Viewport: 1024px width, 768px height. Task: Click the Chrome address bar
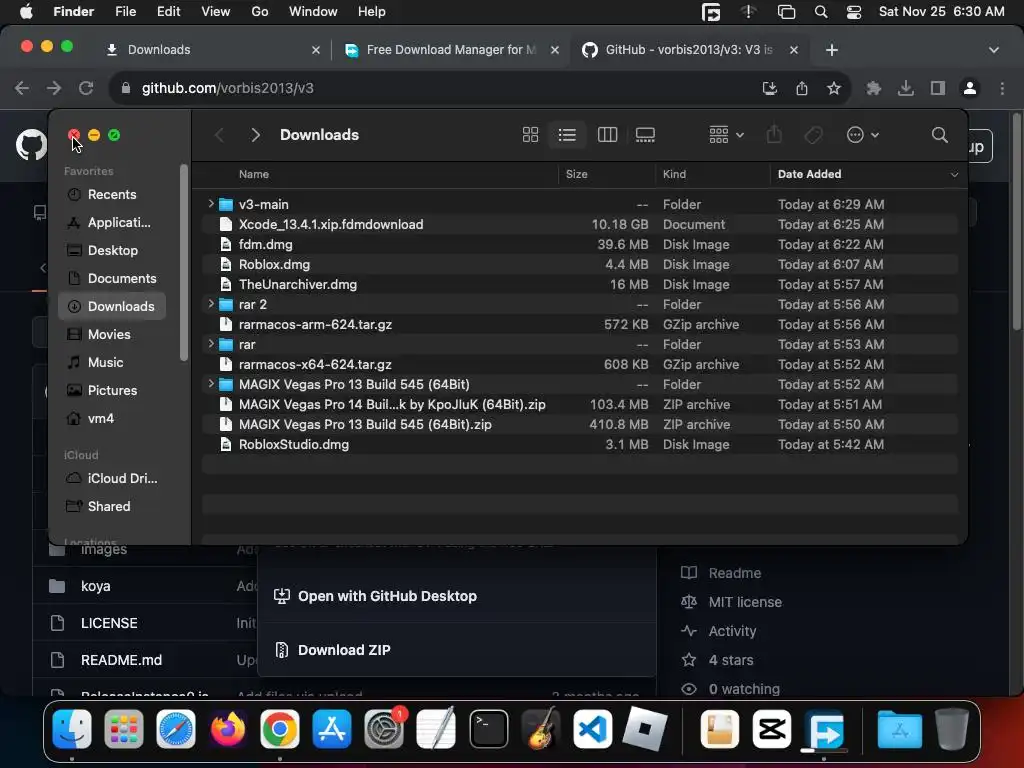click(431, 88)
